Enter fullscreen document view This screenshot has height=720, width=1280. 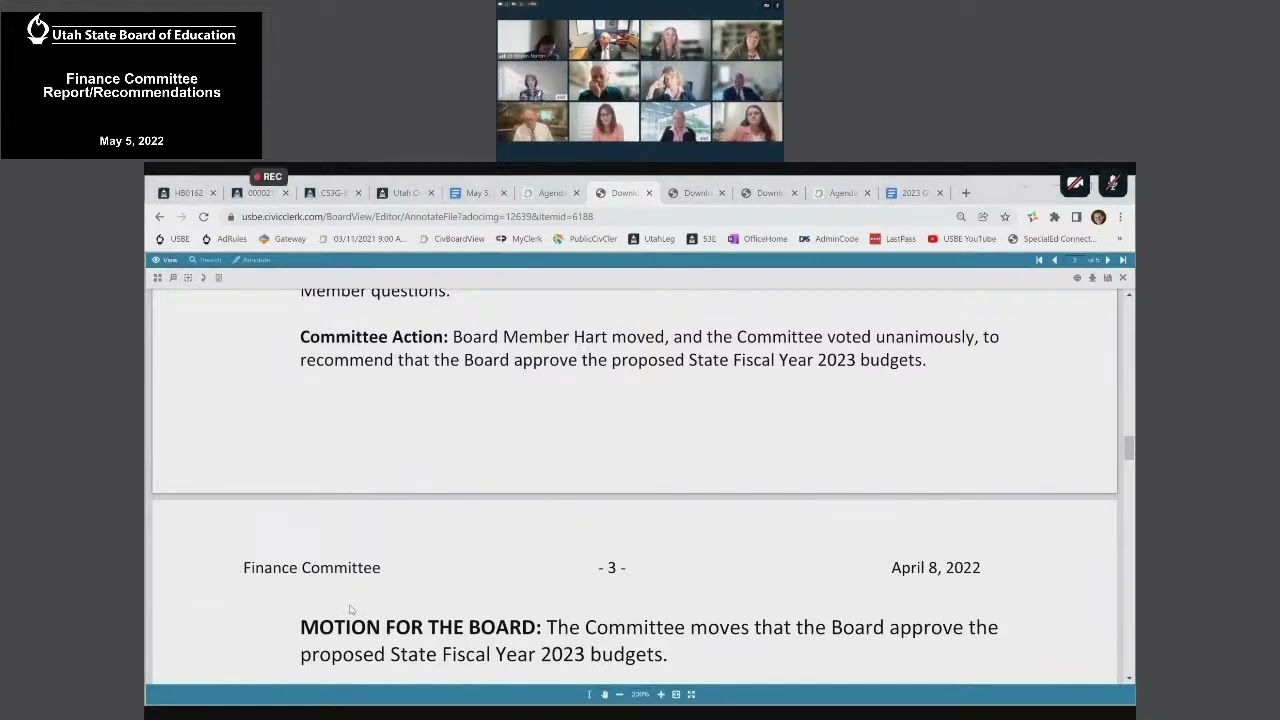pos(691,694)
